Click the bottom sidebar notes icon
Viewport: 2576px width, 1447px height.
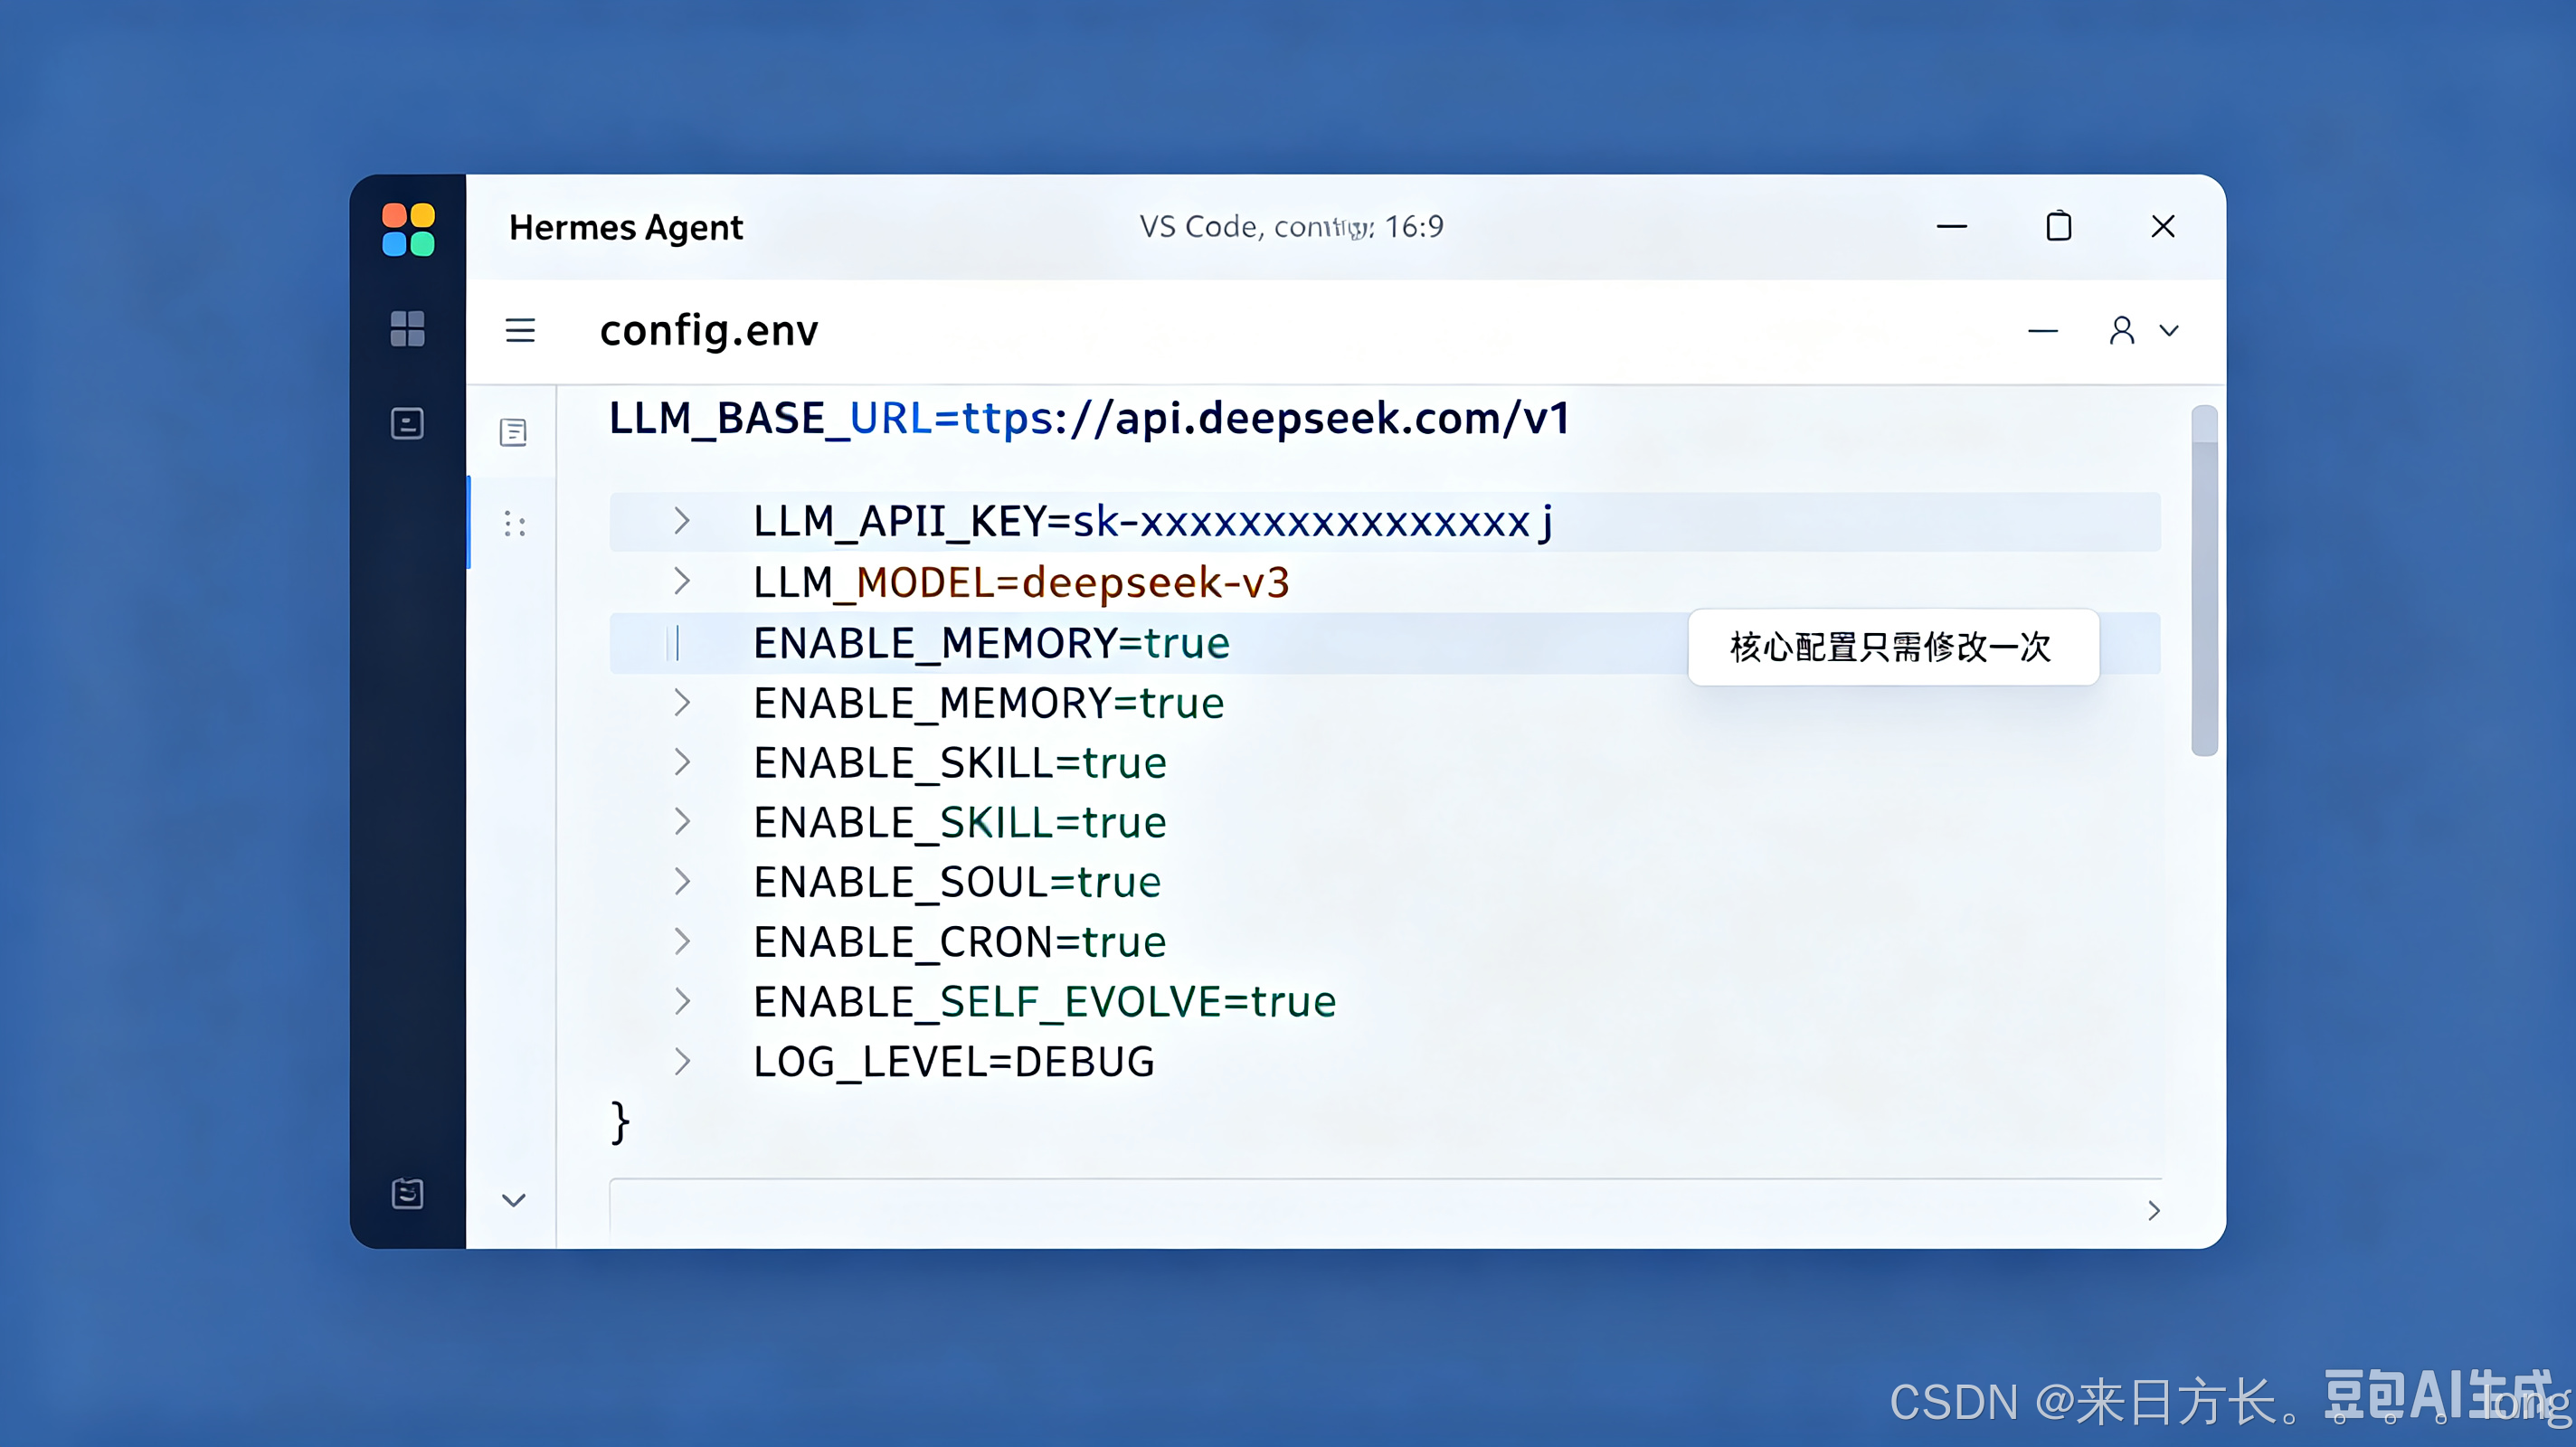407,1193
